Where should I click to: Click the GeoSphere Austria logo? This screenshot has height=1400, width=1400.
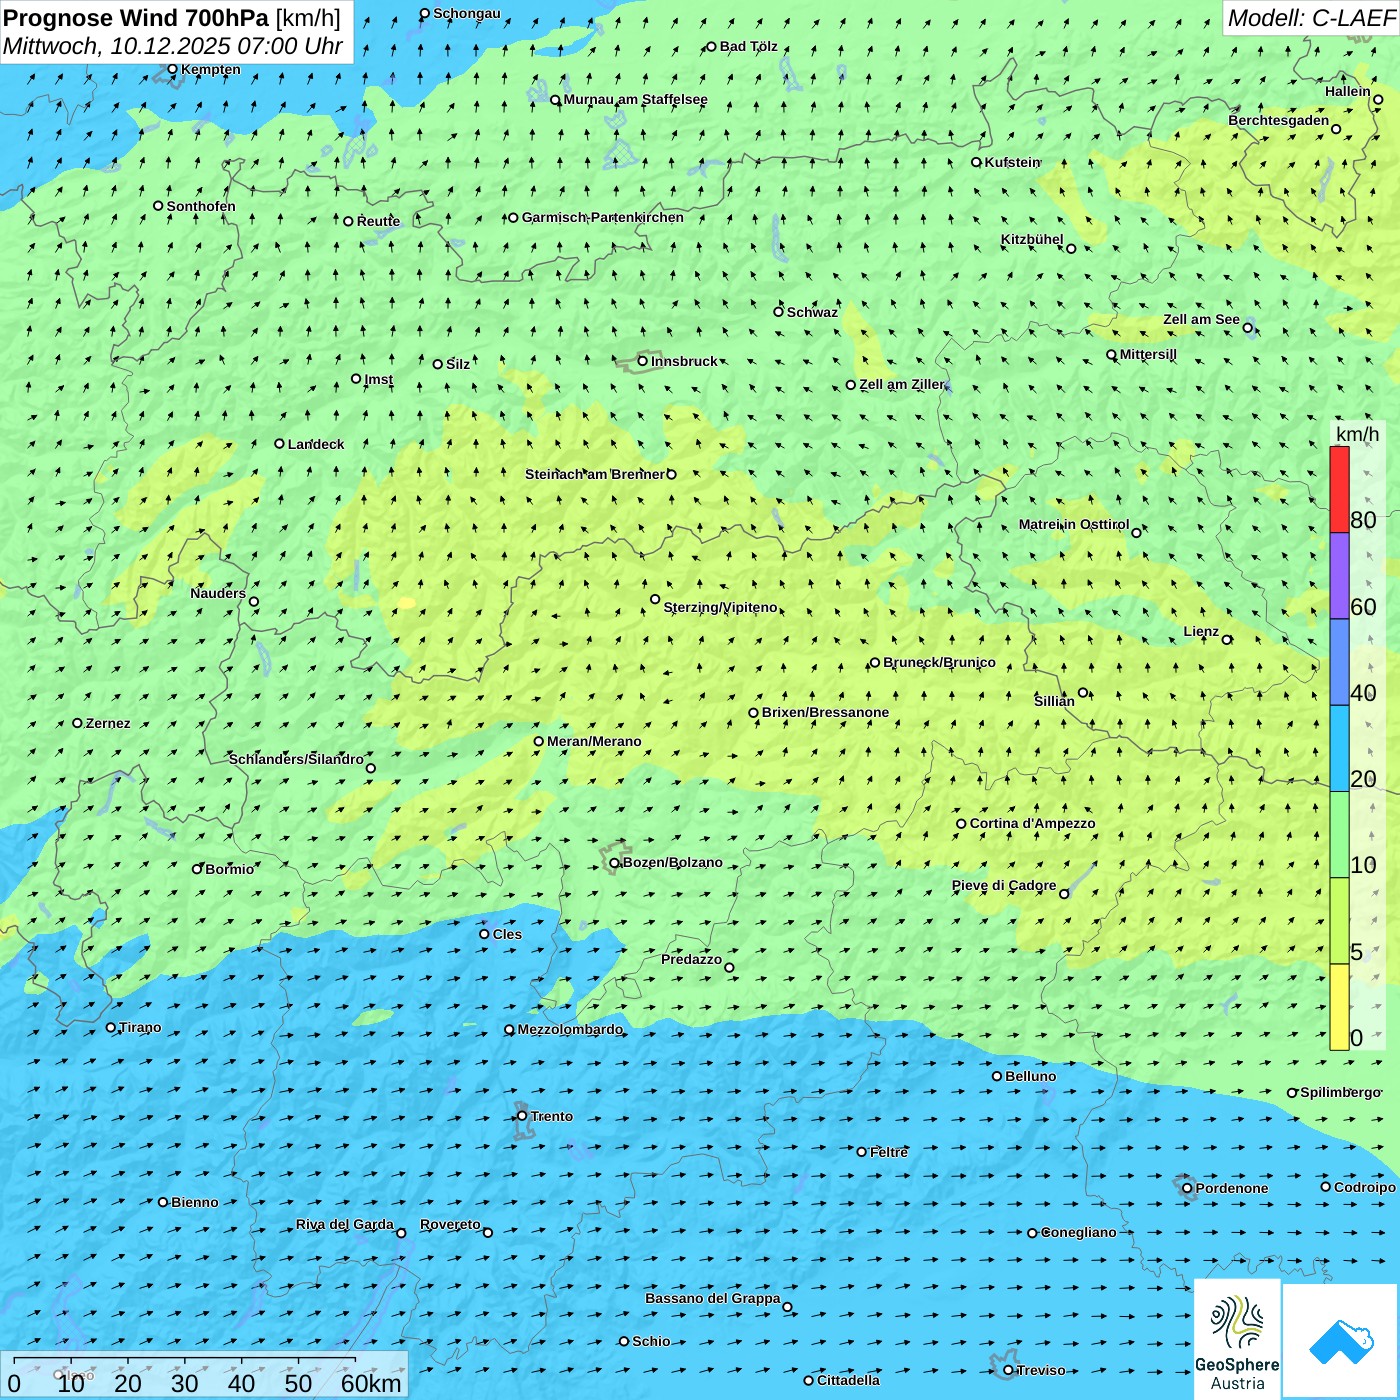pos(1237,1339)
